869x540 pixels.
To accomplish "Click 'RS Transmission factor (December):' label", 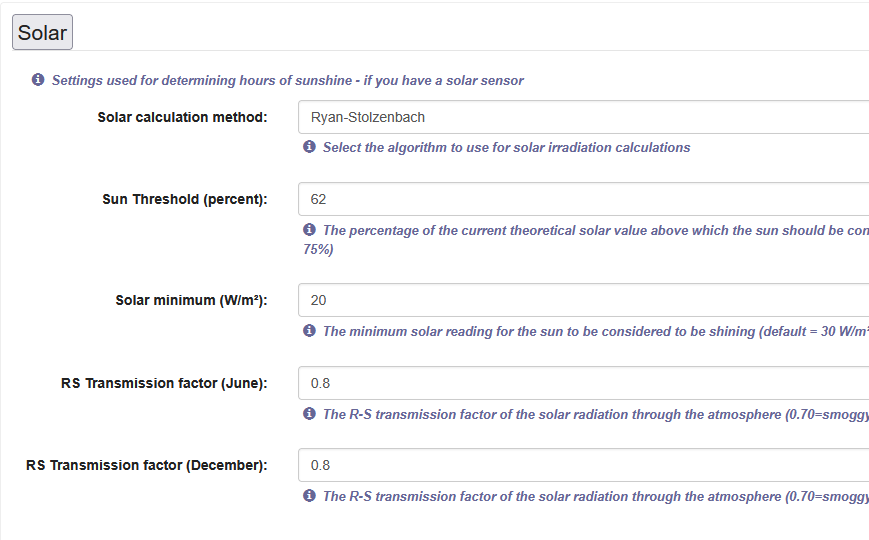I will tap(147, 465).
